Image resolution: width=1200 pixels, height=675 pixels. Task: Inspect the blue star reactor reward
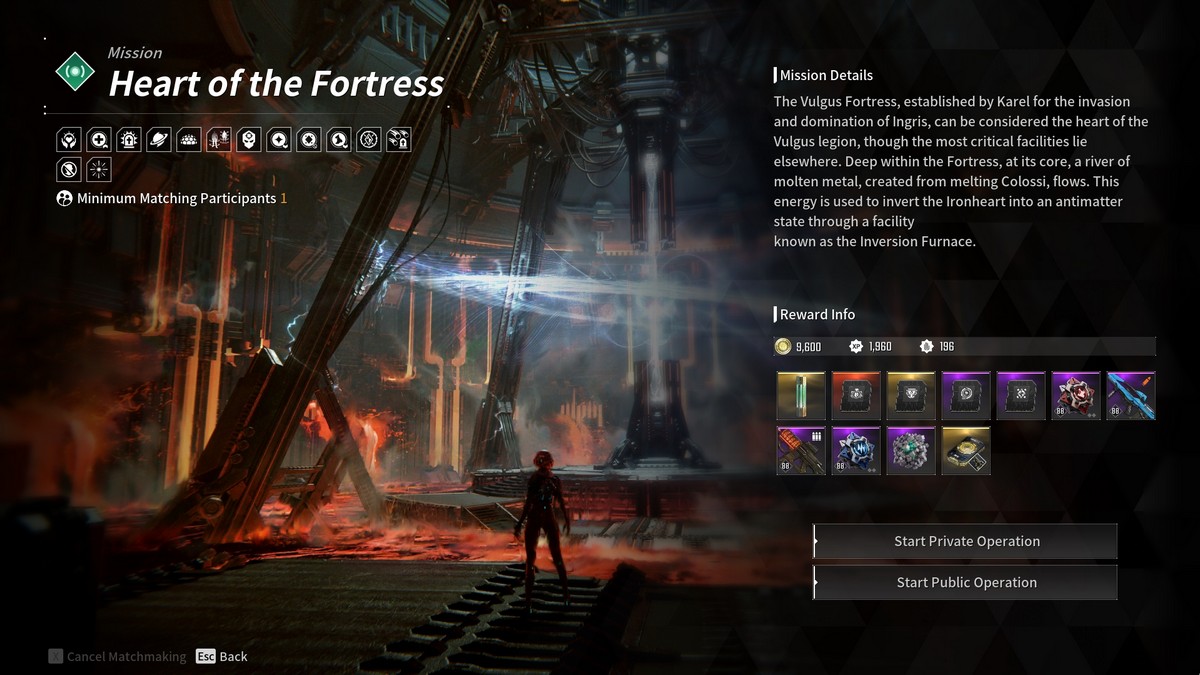[856, 450]
